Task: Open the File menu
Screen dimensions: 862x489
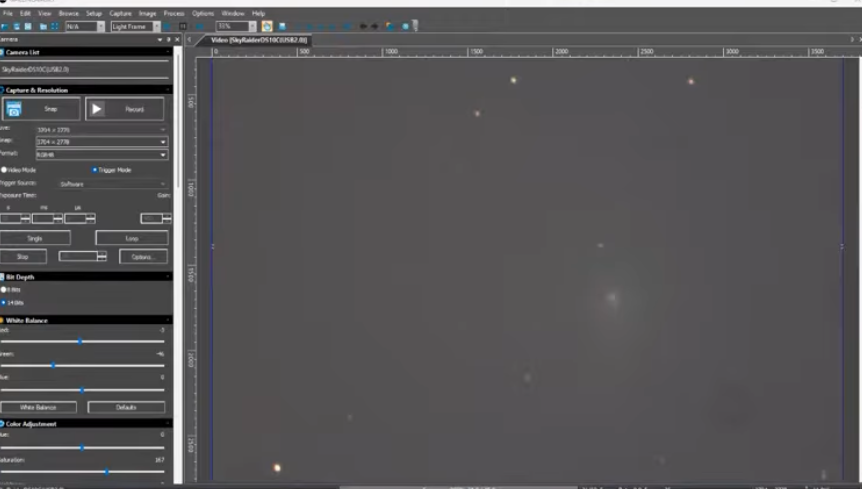Action: 8,13
